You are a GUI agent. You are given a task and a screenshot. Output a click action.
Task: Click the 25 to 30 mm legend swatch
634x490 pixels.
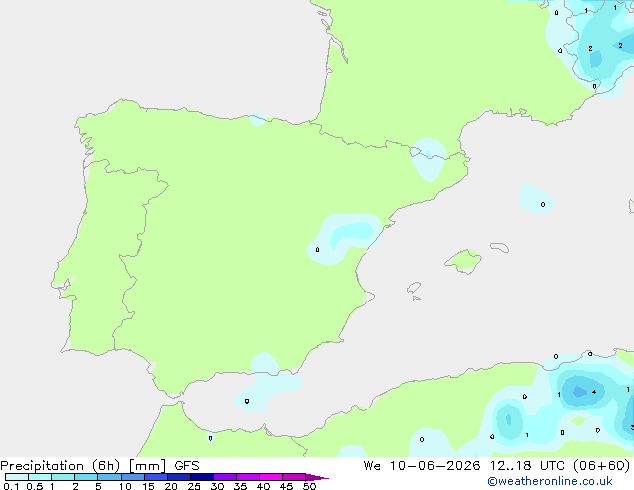[x=202, y=477]
